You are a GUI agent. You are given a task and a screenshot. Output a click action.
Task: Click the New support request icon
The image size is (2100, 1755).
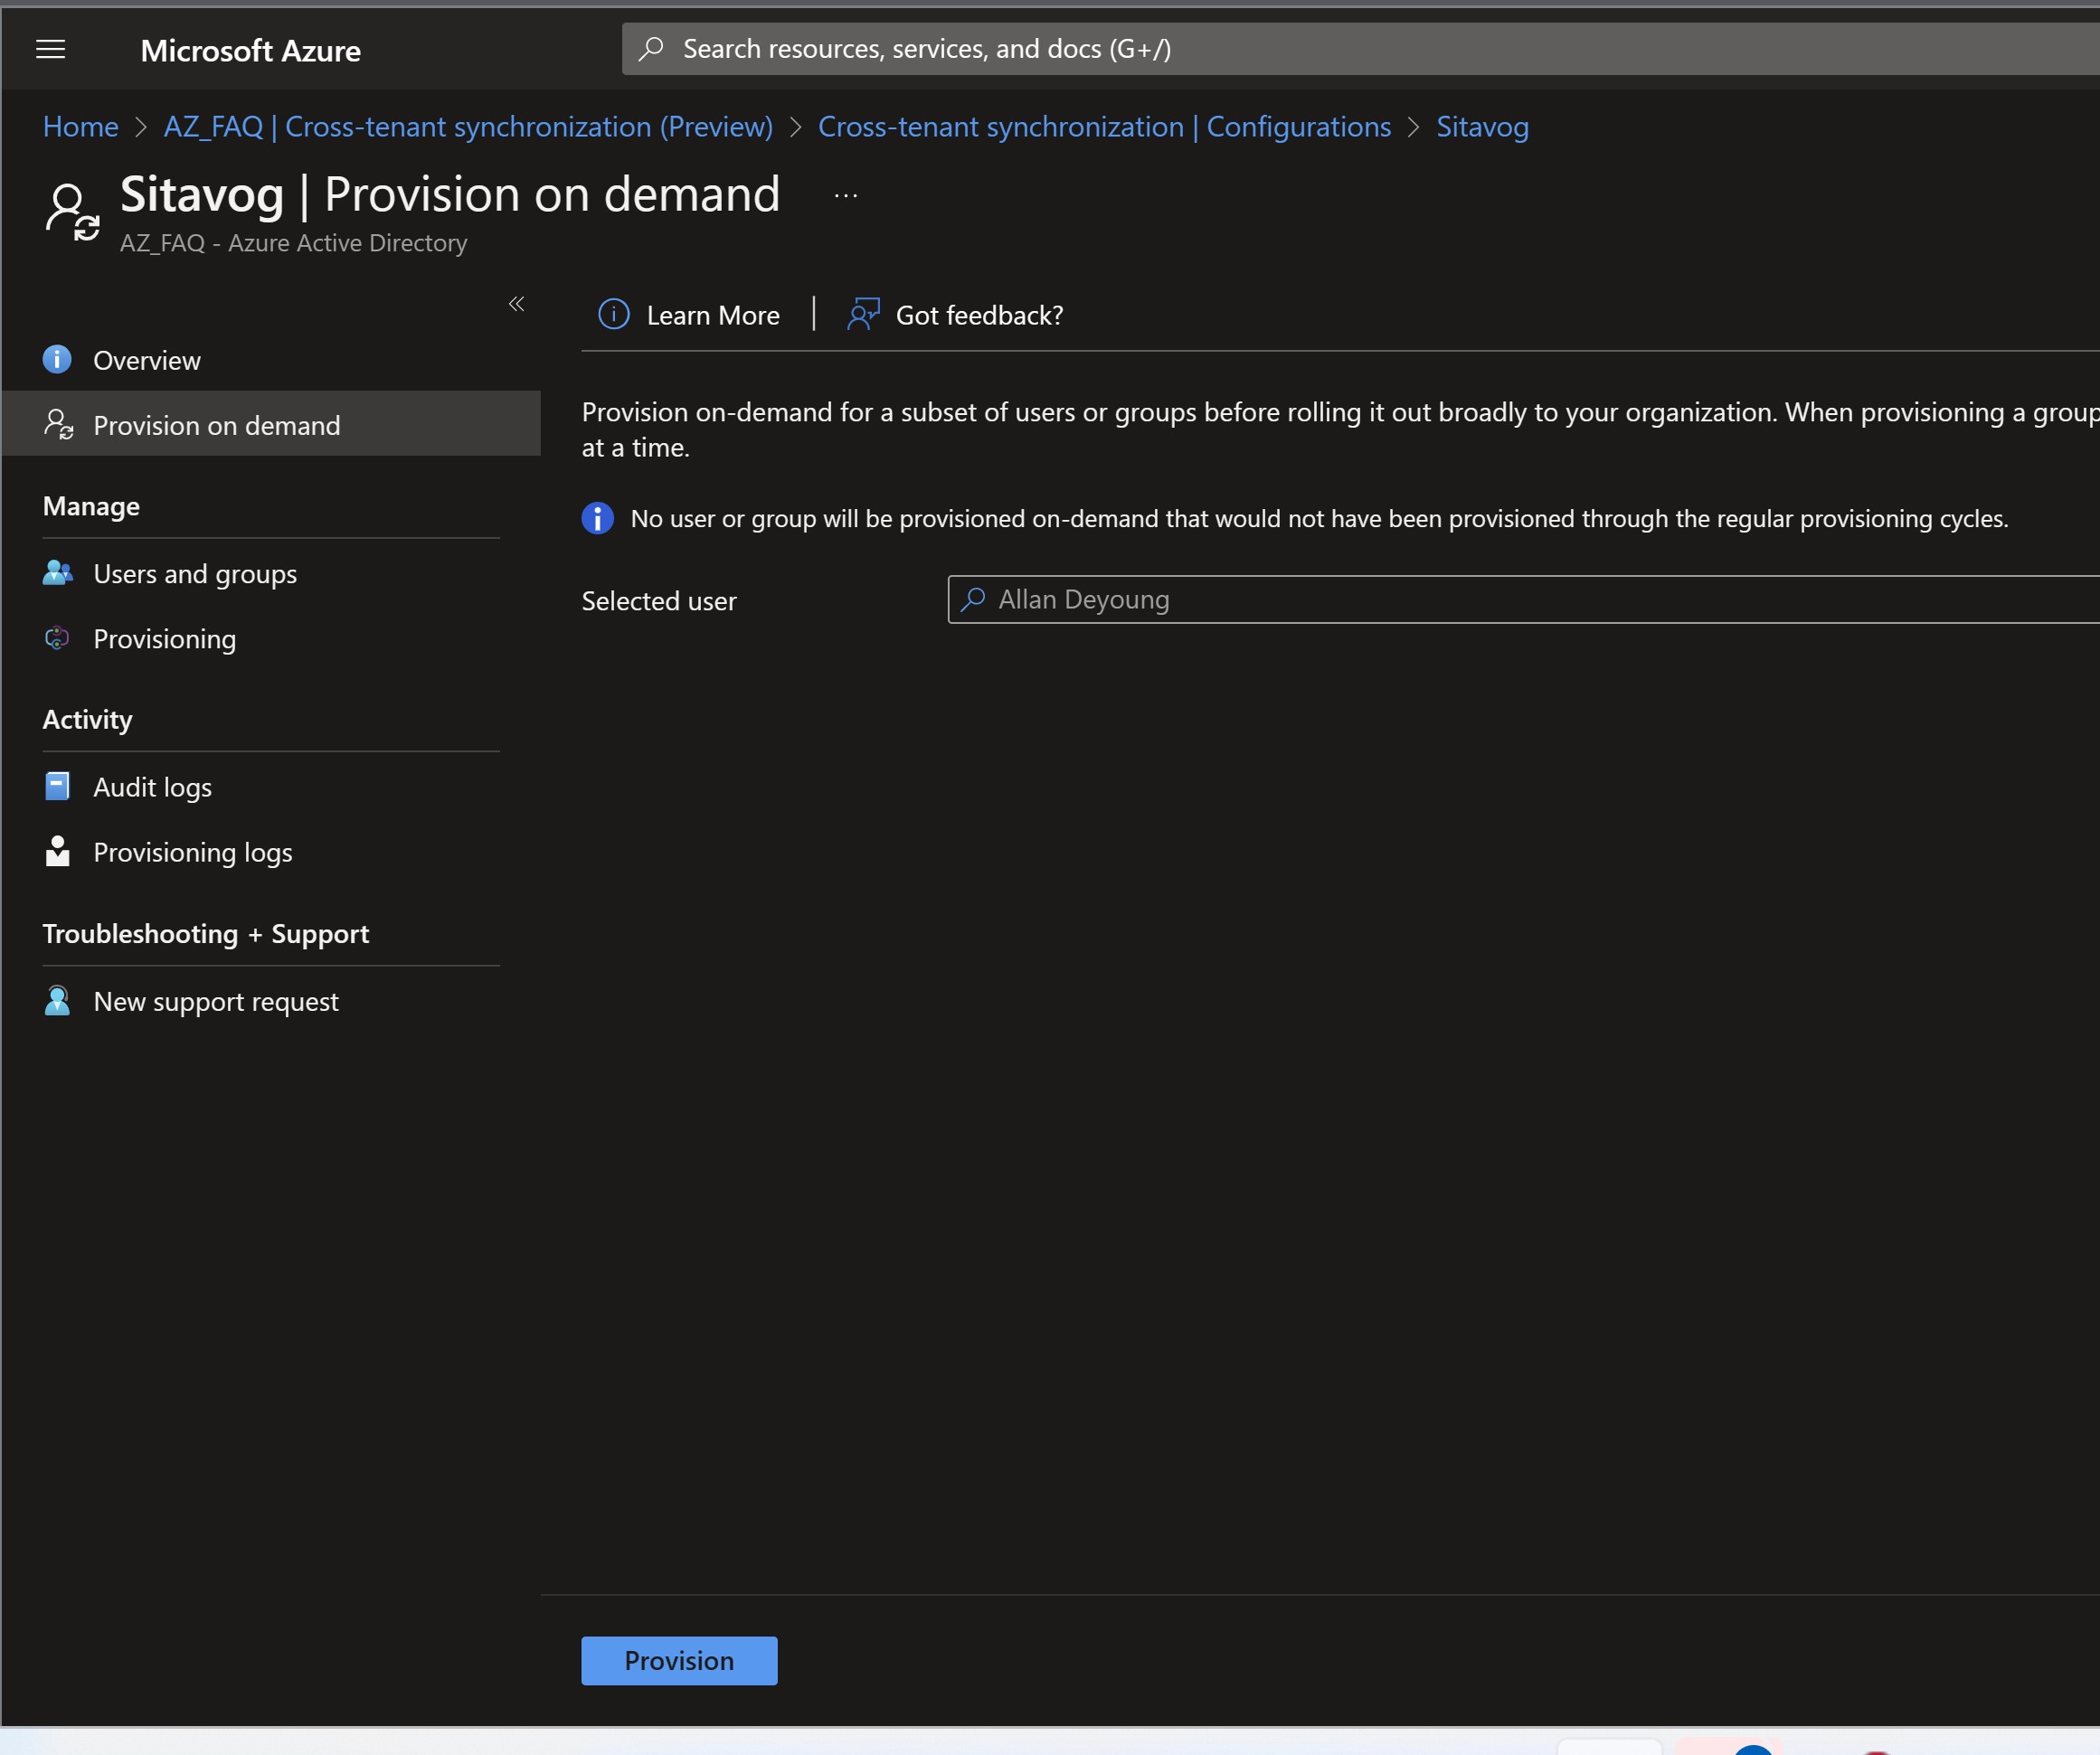tap(57, 1000)
